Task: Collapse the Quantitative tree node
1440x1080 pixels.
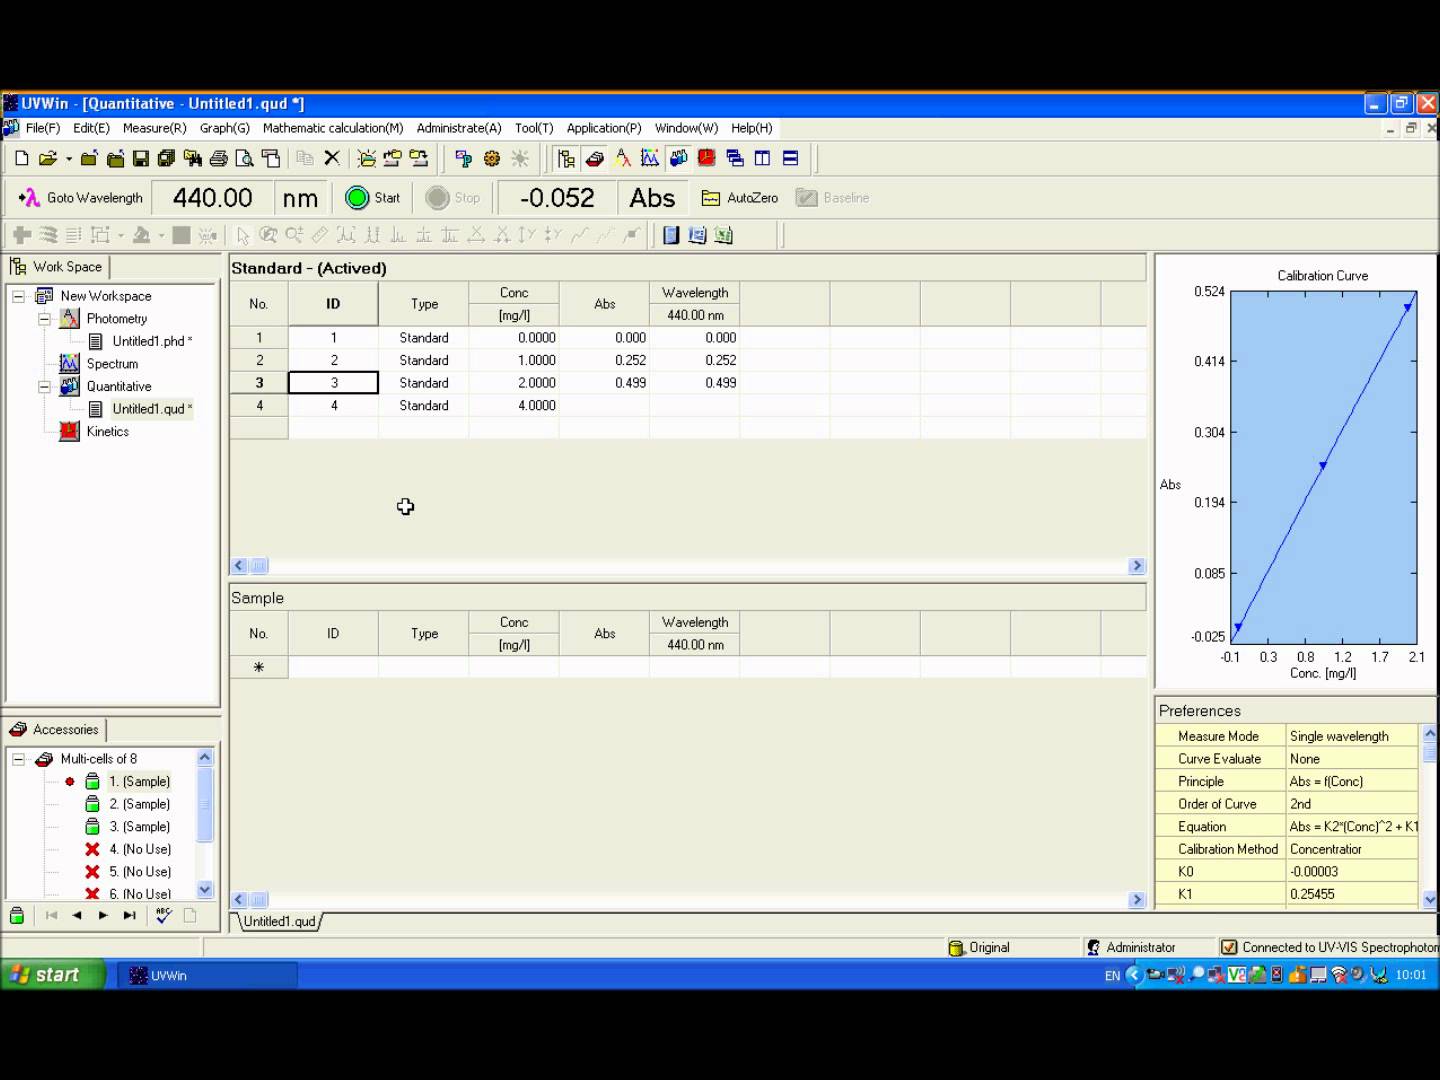Action: point(44,387)
